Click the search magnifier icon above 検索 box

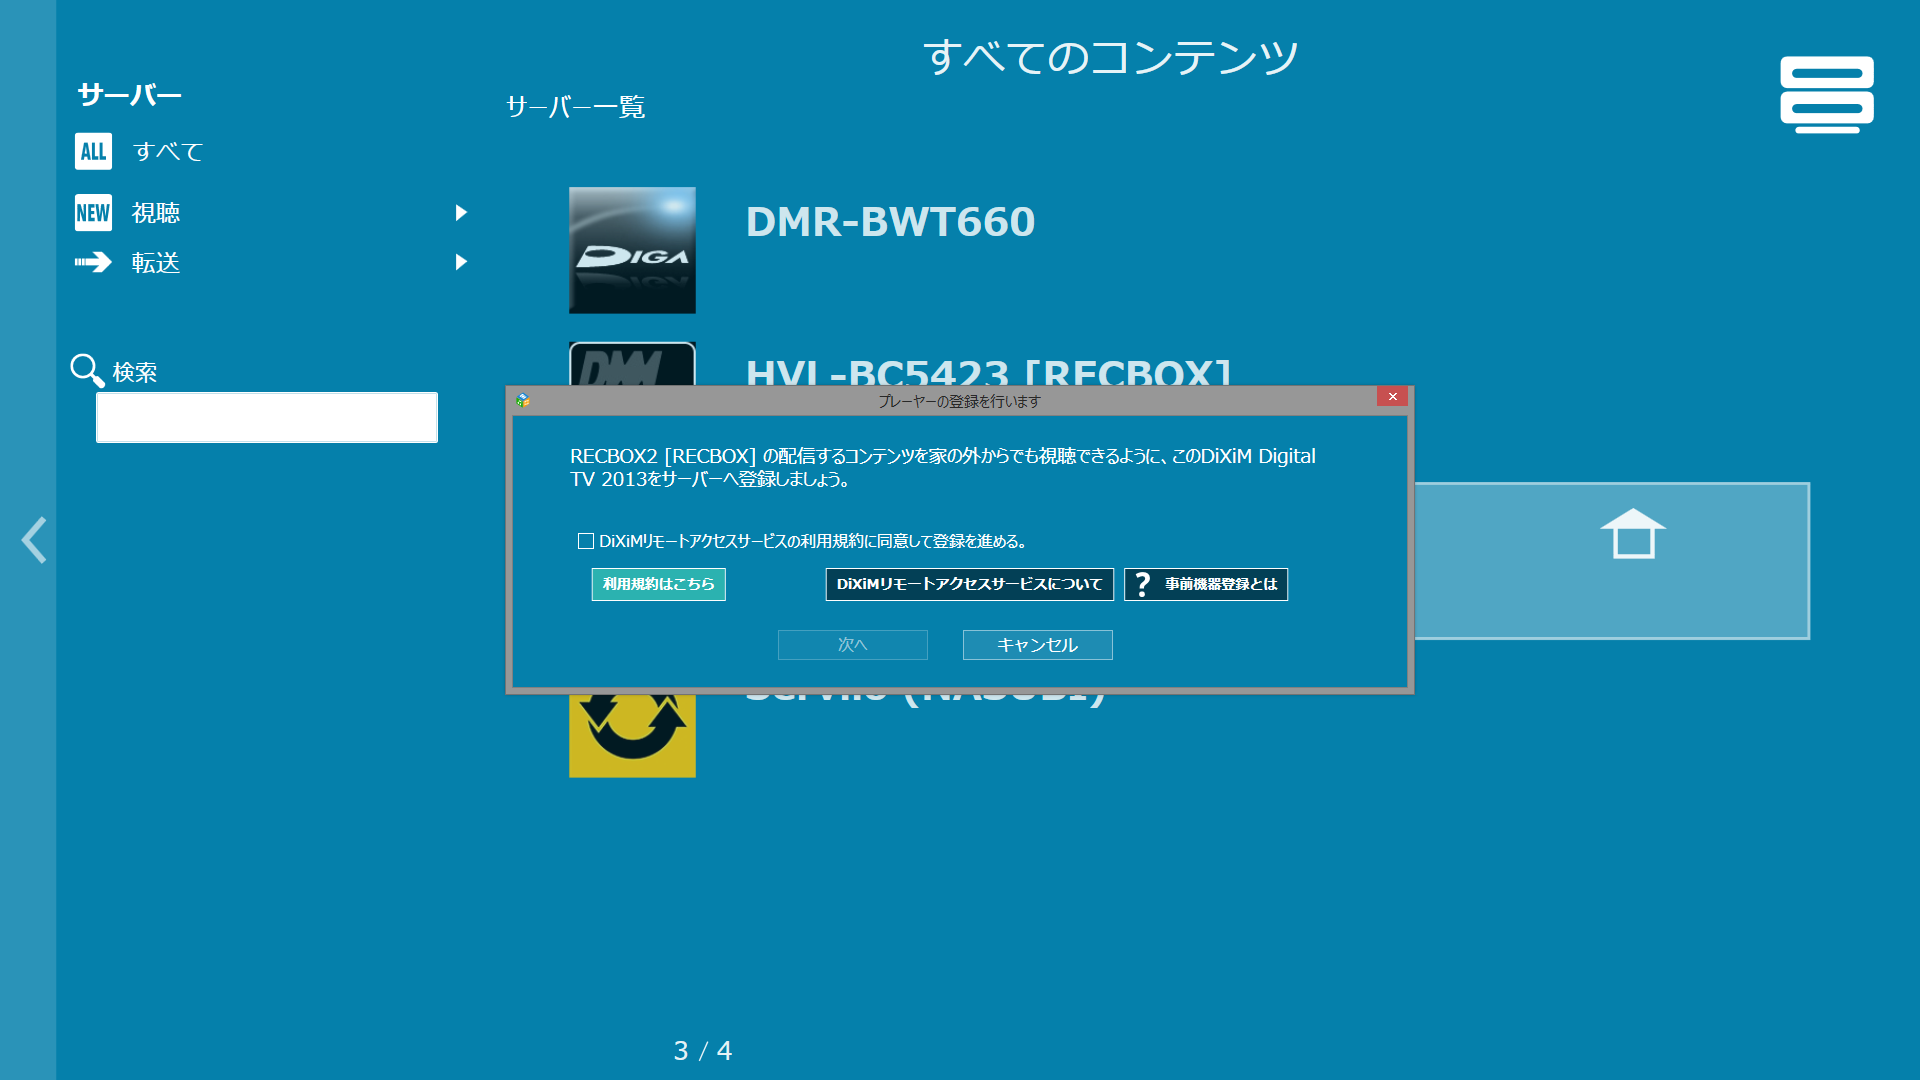pyautogui.click(x=86, y=370)
